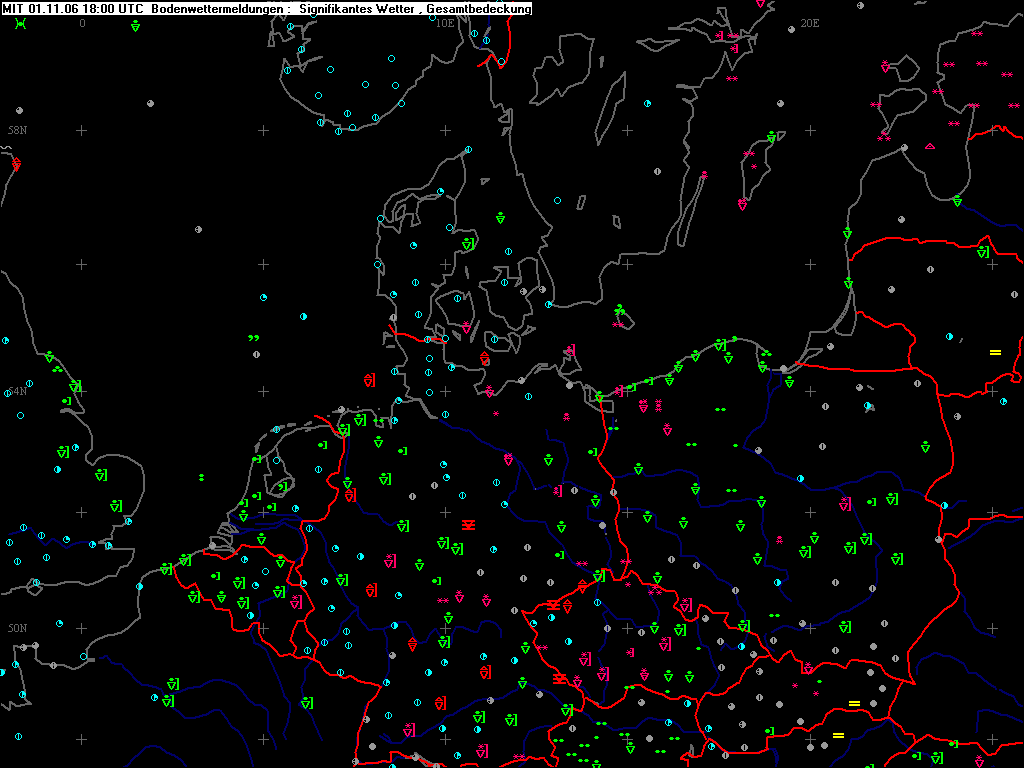Click the red station symbol below the 58N label
Image resolution: width=1024 pixels, height=768 pixels.
coord(16,165)
